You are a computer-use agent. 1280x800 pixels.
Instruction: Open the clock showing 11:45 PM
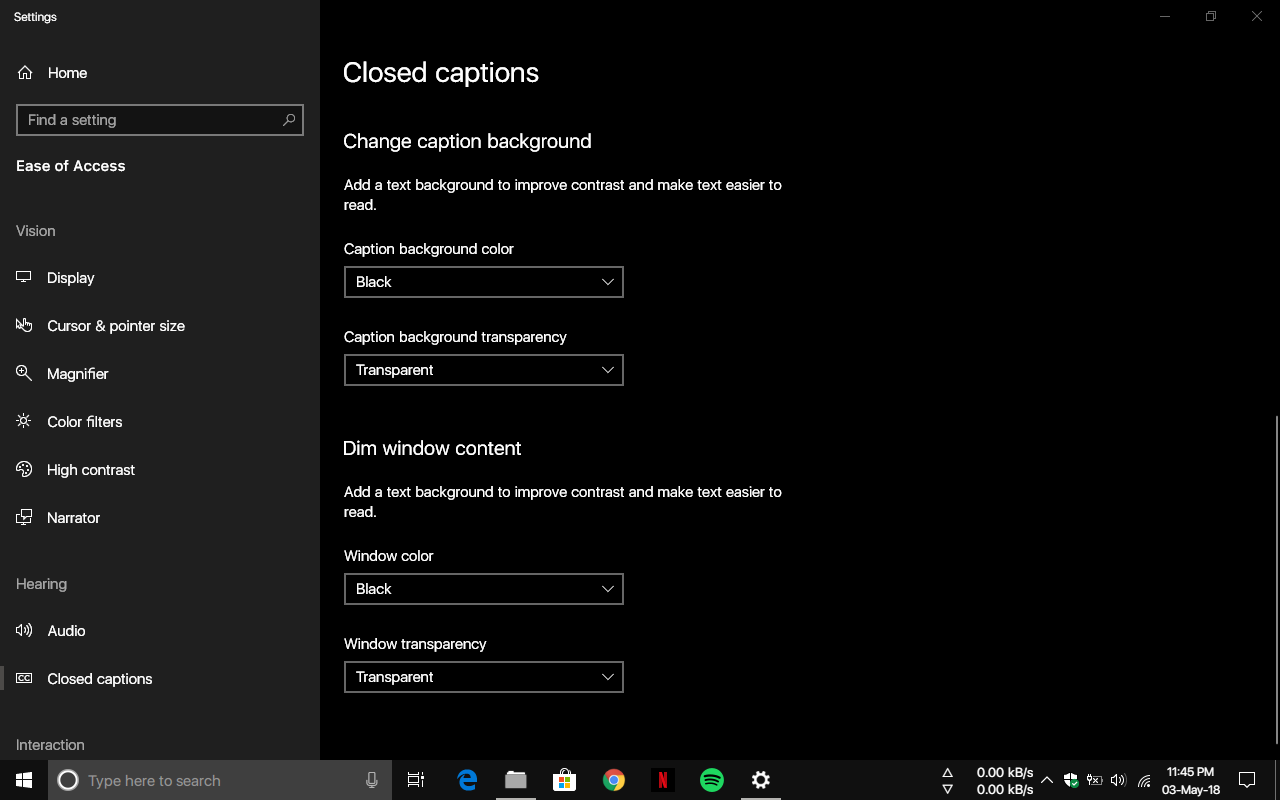pyautogui.click(x=1191, y=780)
